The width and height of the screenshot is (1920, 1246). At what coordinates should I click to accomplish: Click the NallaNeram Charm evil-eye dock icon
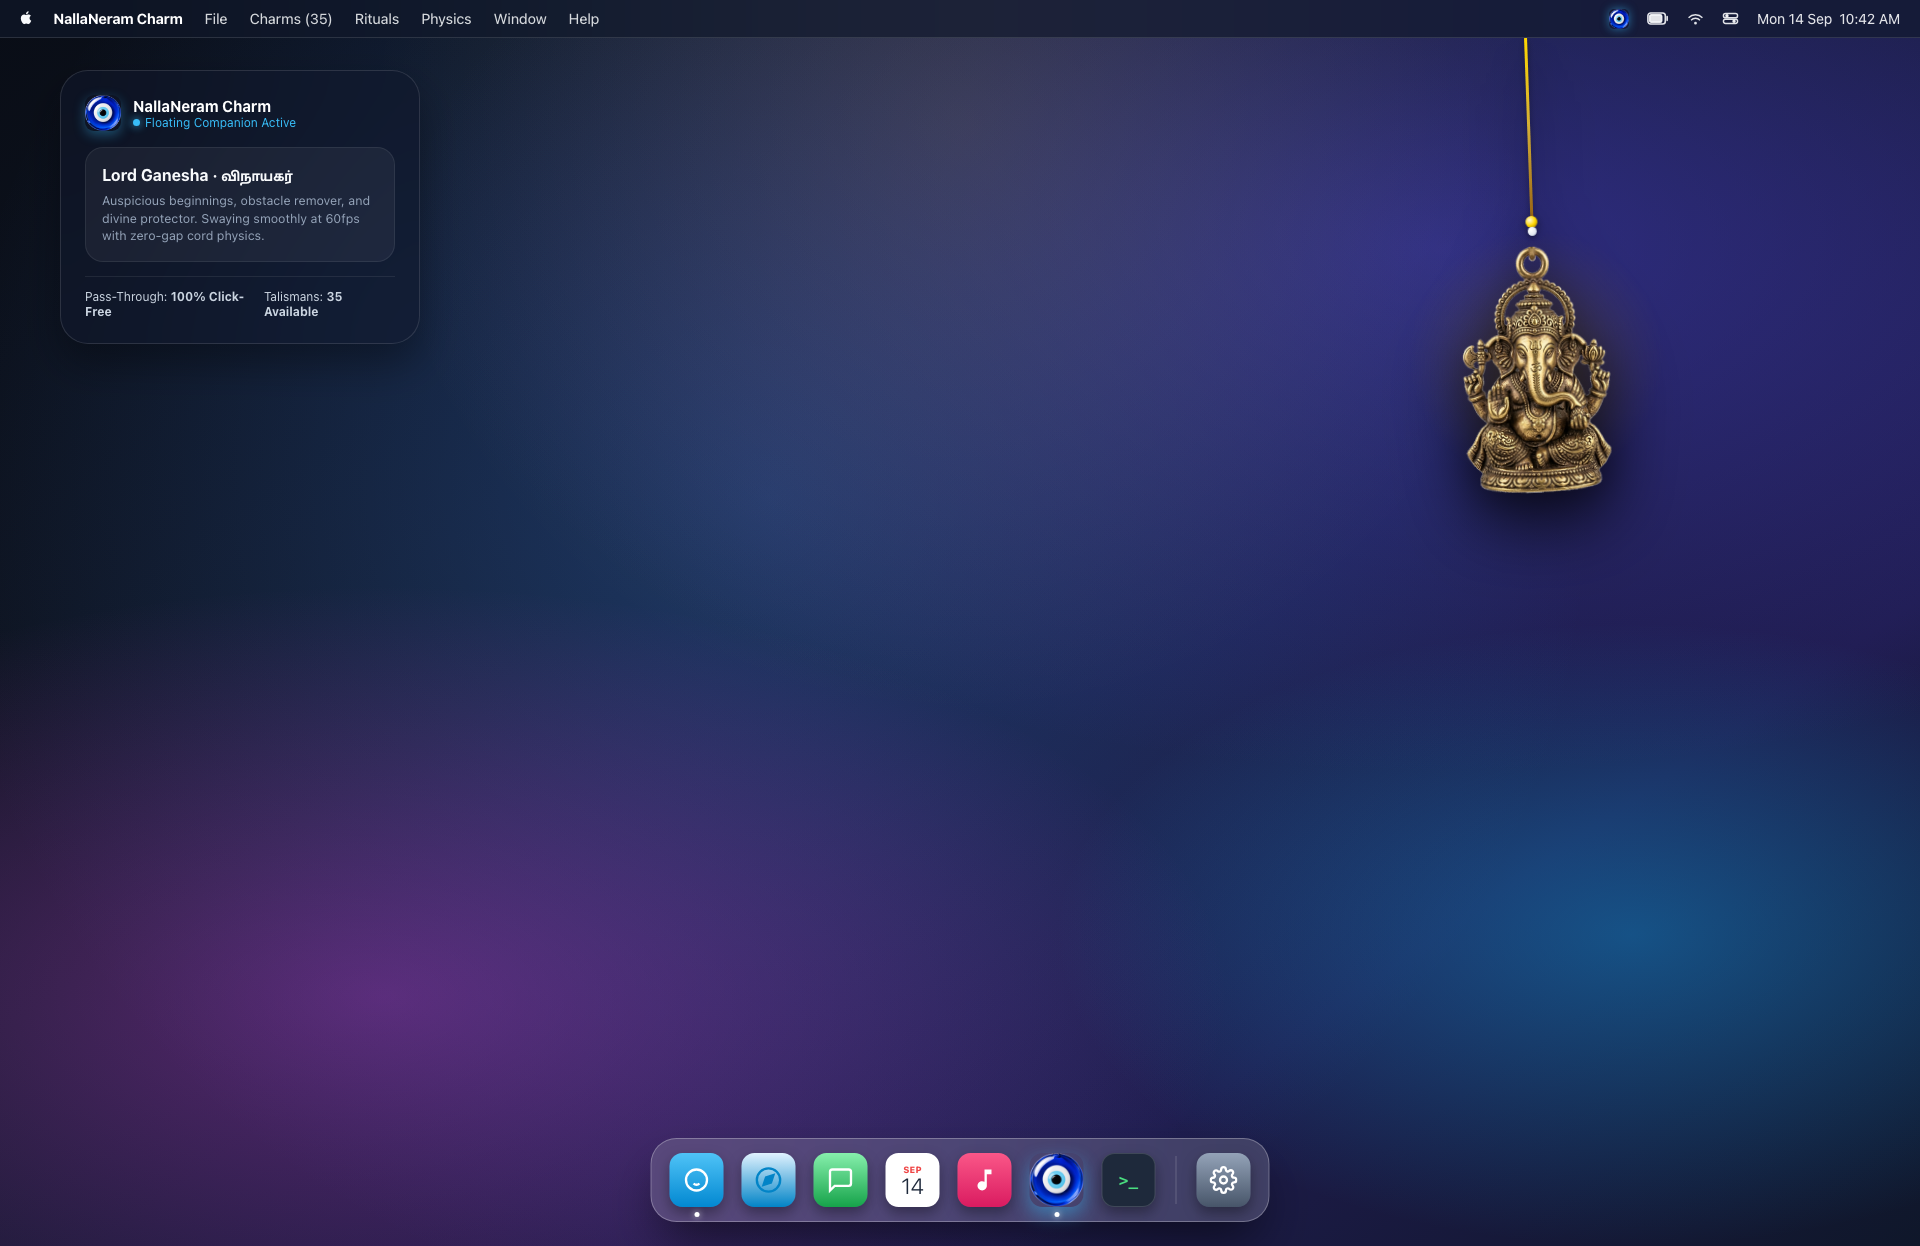1056,1180
